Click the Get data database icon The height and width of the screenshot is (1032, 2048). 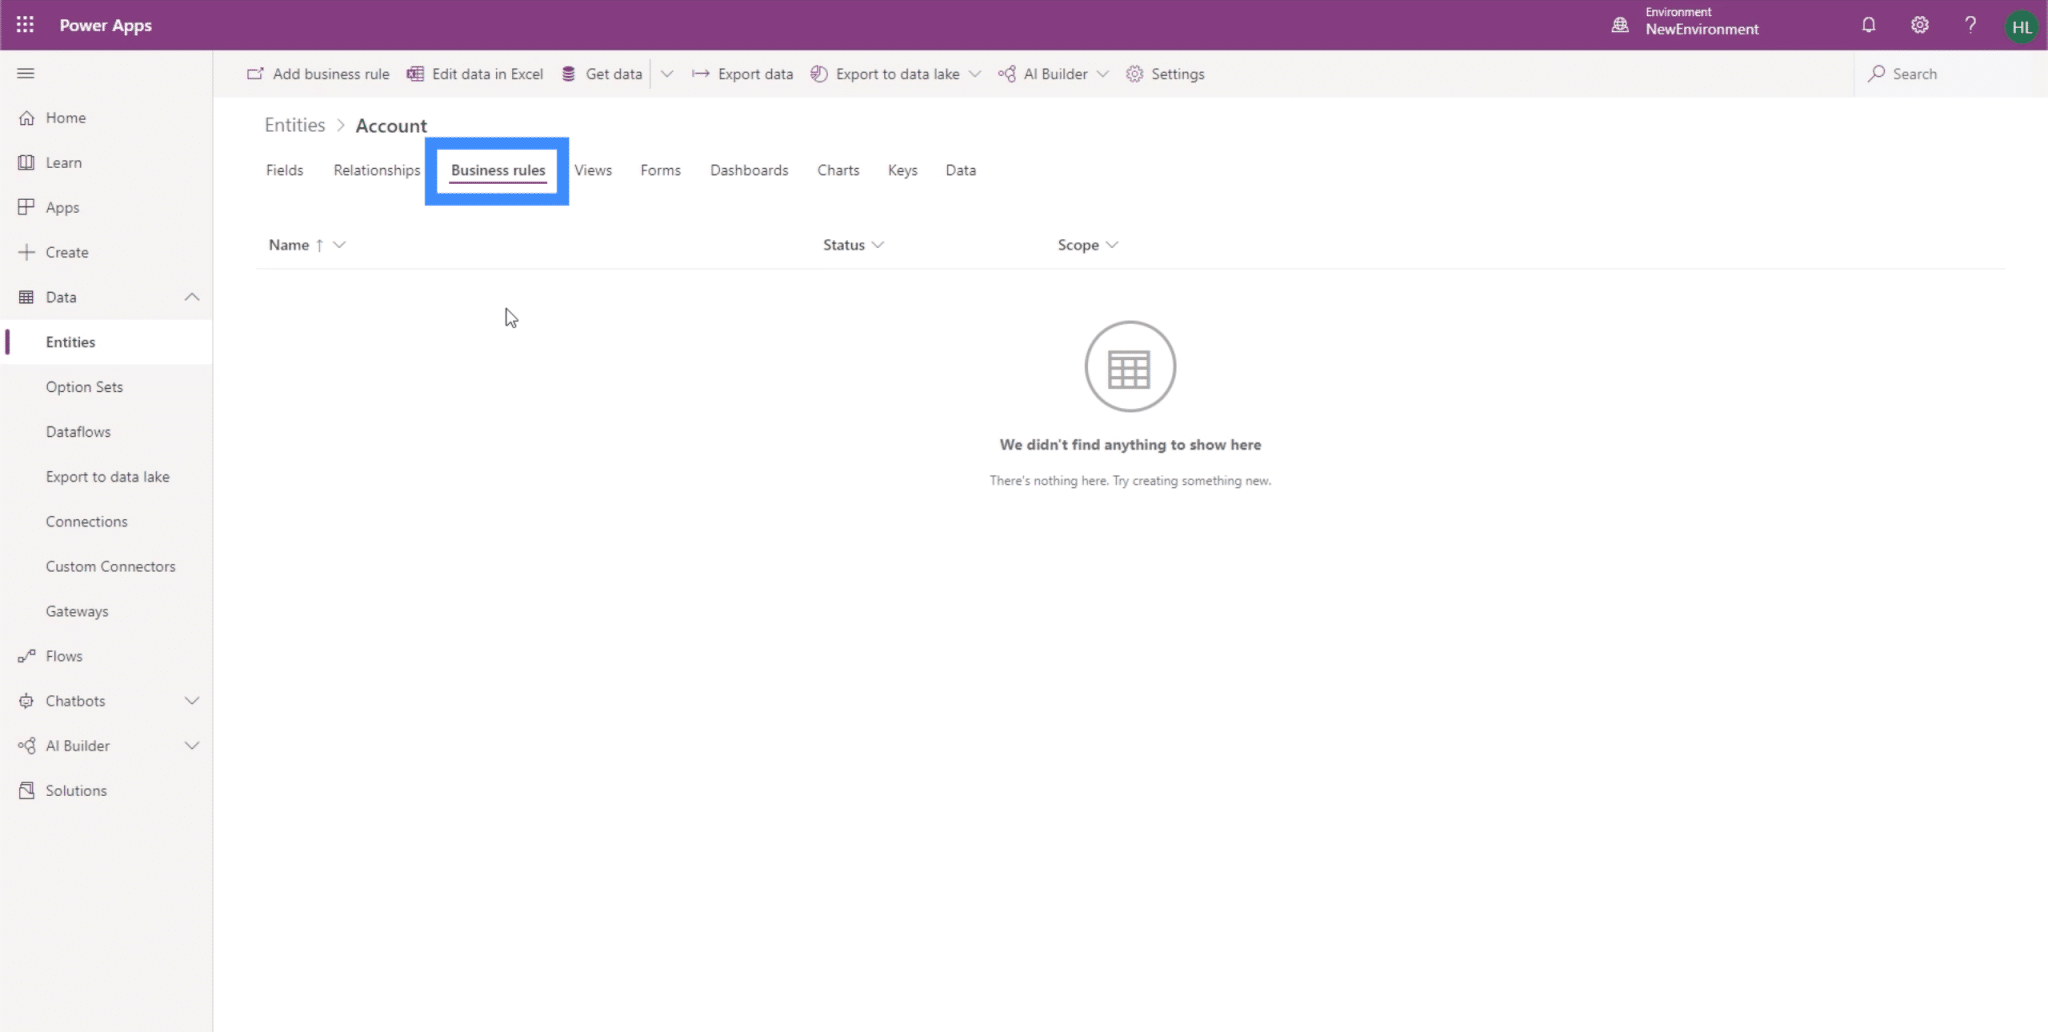coord(568,74)
